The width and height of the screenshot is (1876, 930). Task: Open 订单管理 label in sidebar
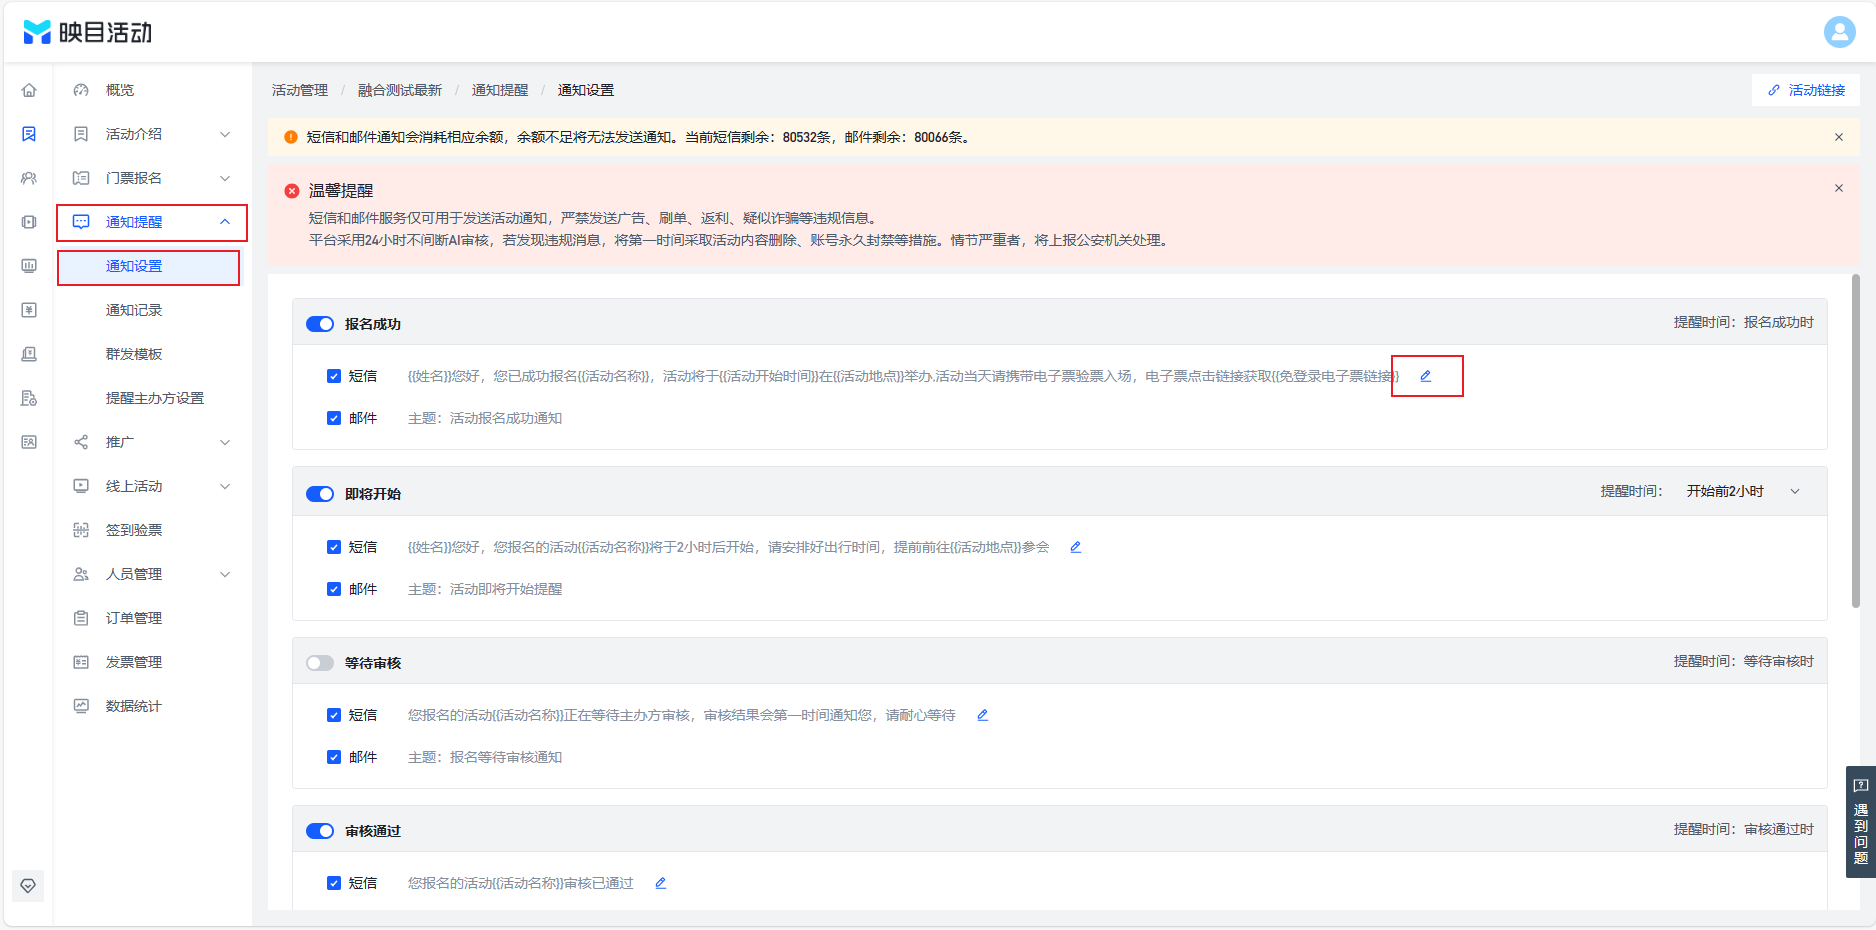pyautogui.click(x=134, y=618)
